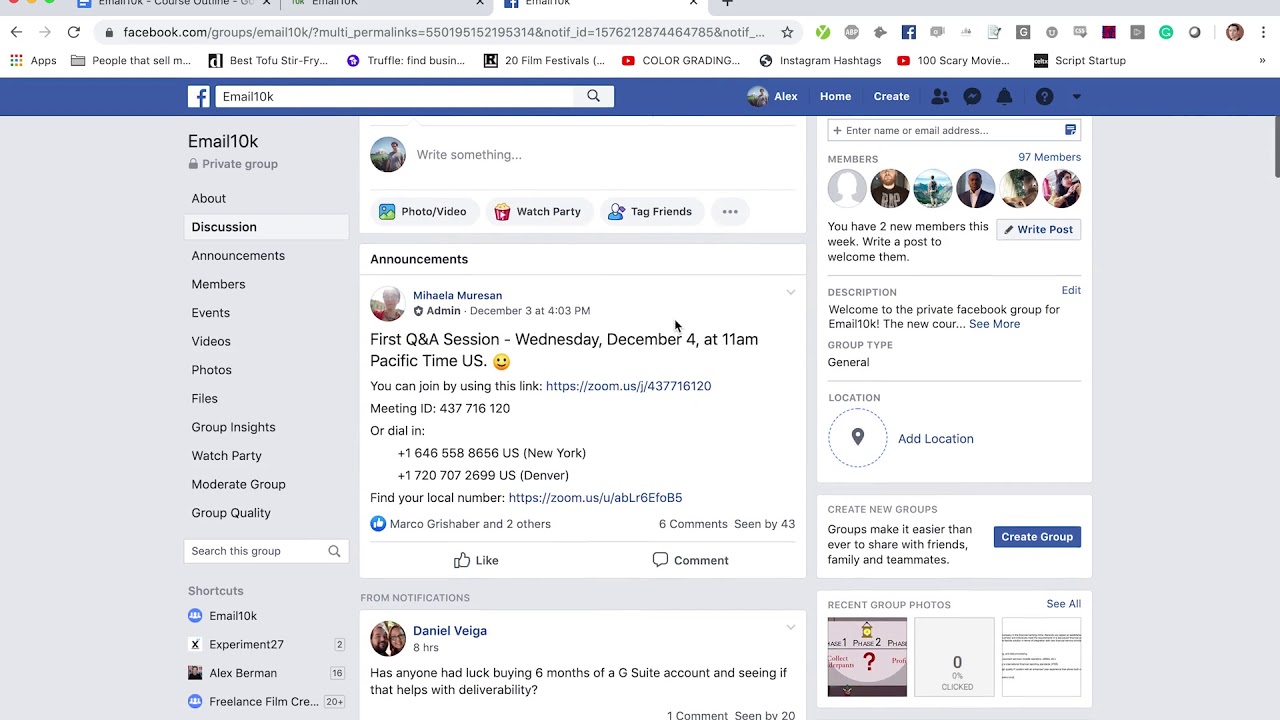Open the '0 Clicked' group photo thumbnail

[955, 657]
